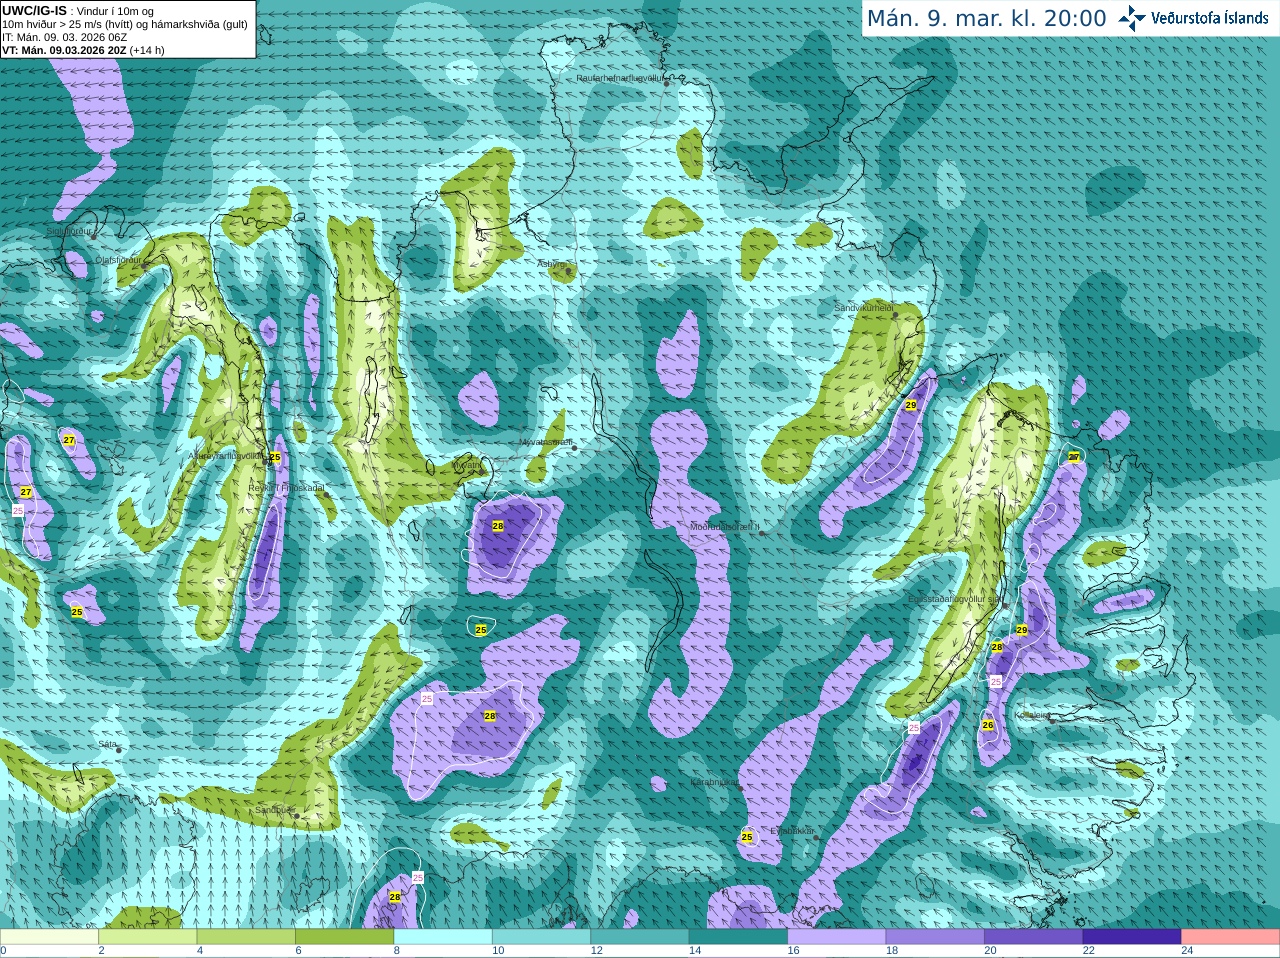Select the 22–24 m/s dark indigo legend segment

click(1132, 937)
